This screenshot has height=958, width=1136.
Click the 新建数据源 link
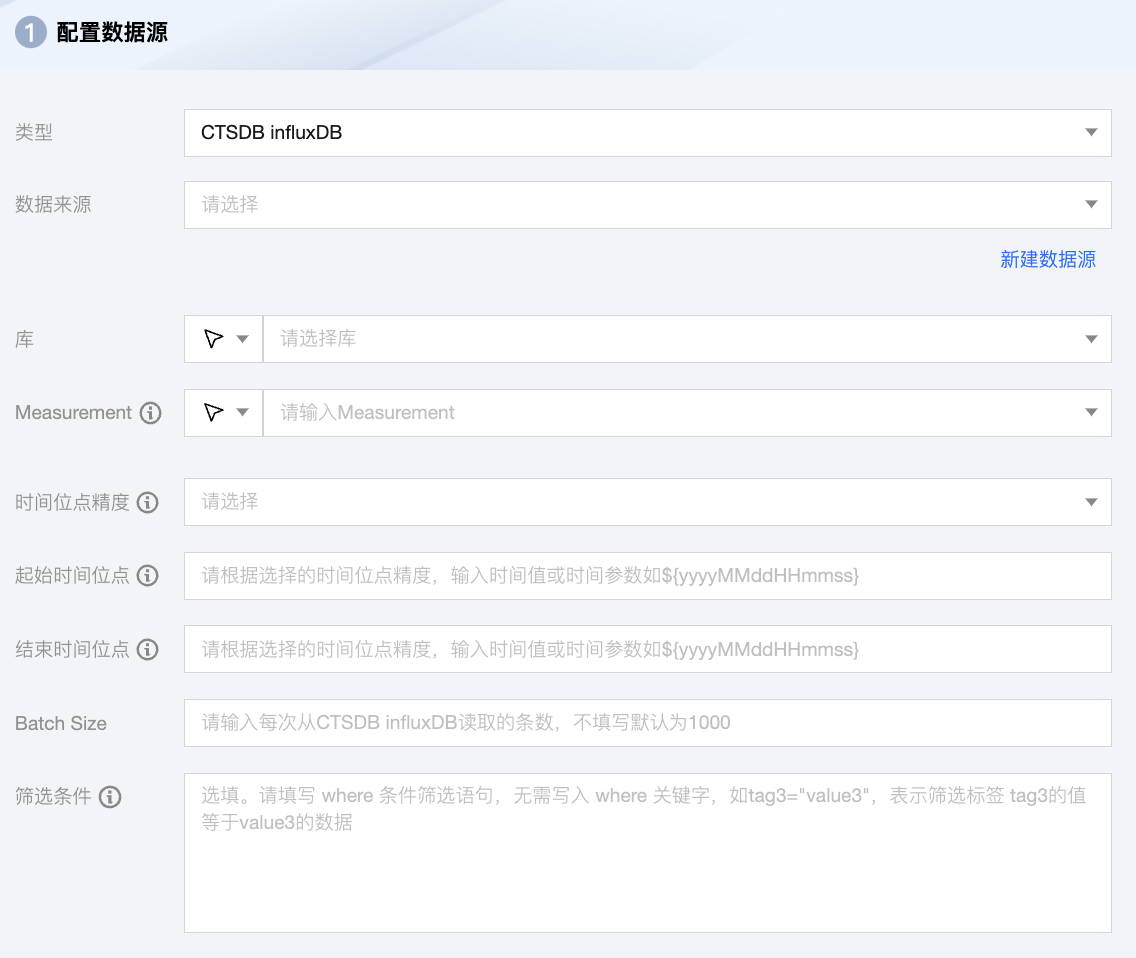[x=1047, y=259]
